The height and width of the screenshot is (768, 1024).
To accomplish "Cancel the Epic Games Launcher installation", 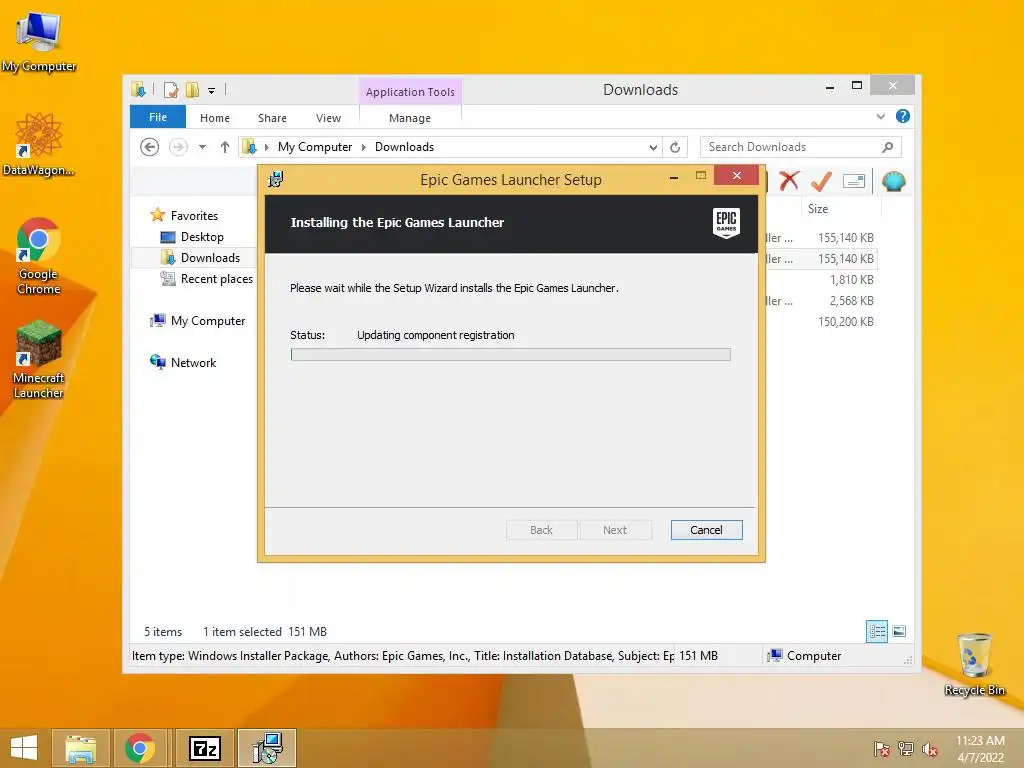I will (706, 530).
